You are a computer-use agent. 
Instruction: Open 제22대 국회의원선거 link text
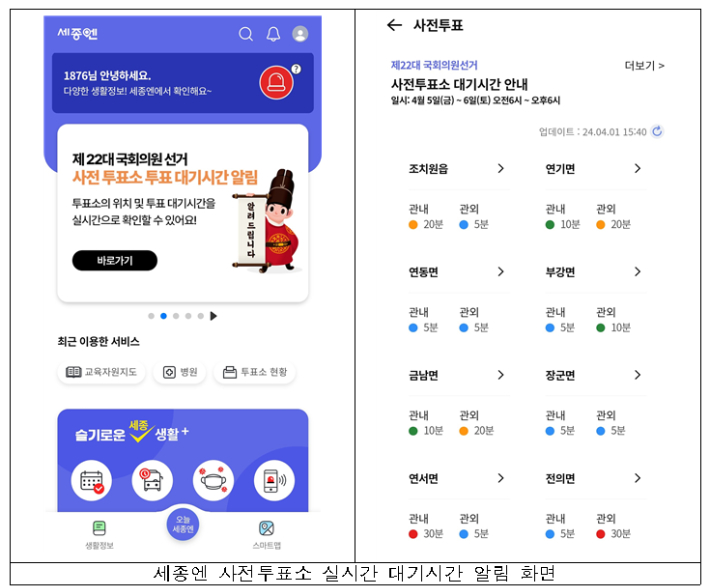(434, 65)
